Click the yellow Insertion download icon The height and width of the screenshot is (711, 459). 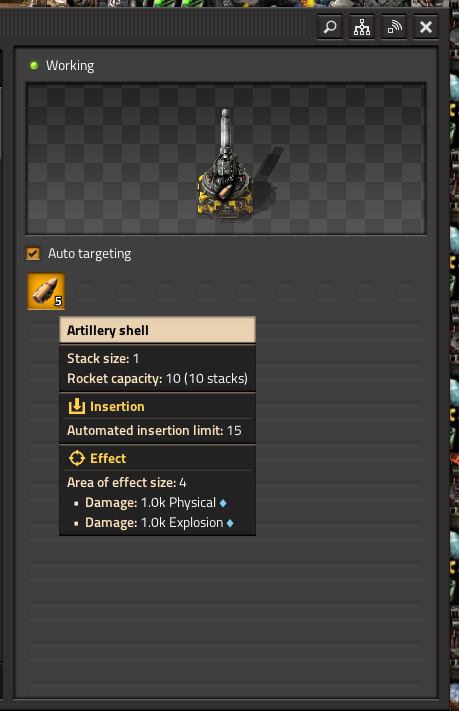pos(77,406)
